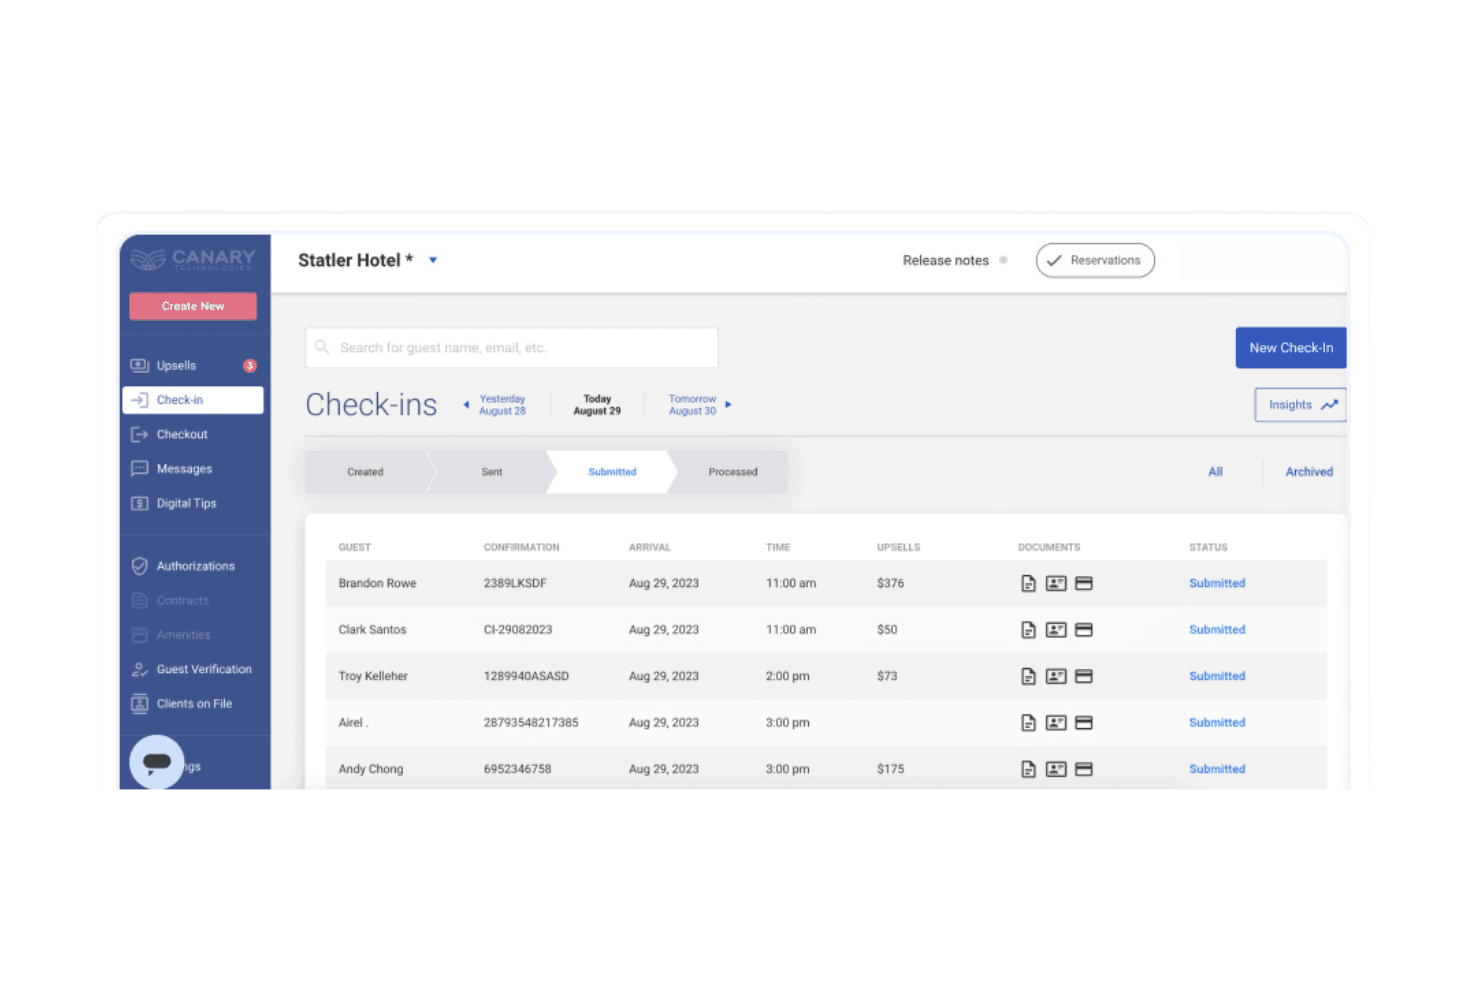Image resolution: width=1480 pixels, height=987 pixels.
Task: Select the Check-in sidebar item
Action: [193, 400]
